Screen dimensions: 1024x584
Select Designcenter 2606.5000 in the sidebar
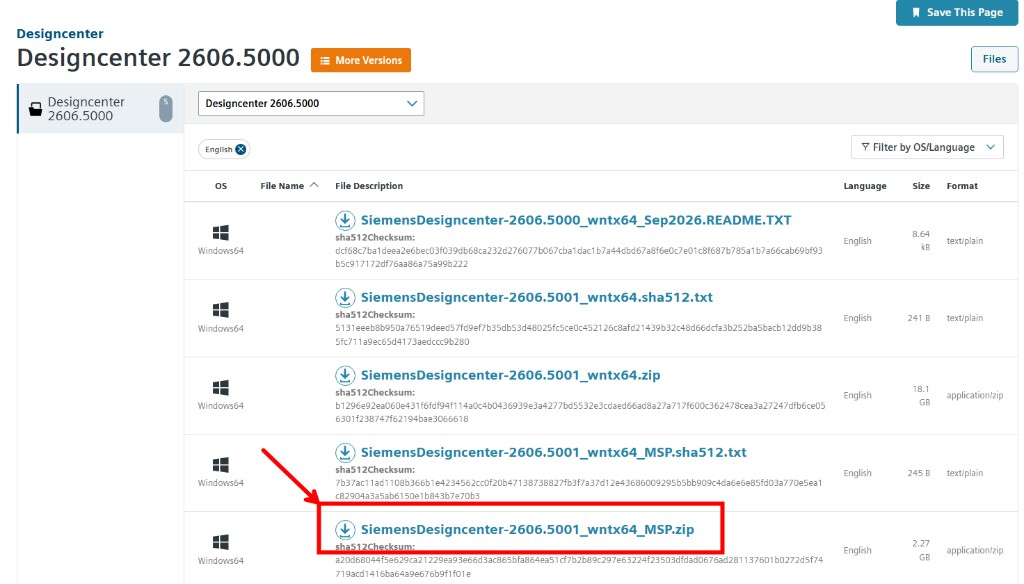tap(101, 108)
